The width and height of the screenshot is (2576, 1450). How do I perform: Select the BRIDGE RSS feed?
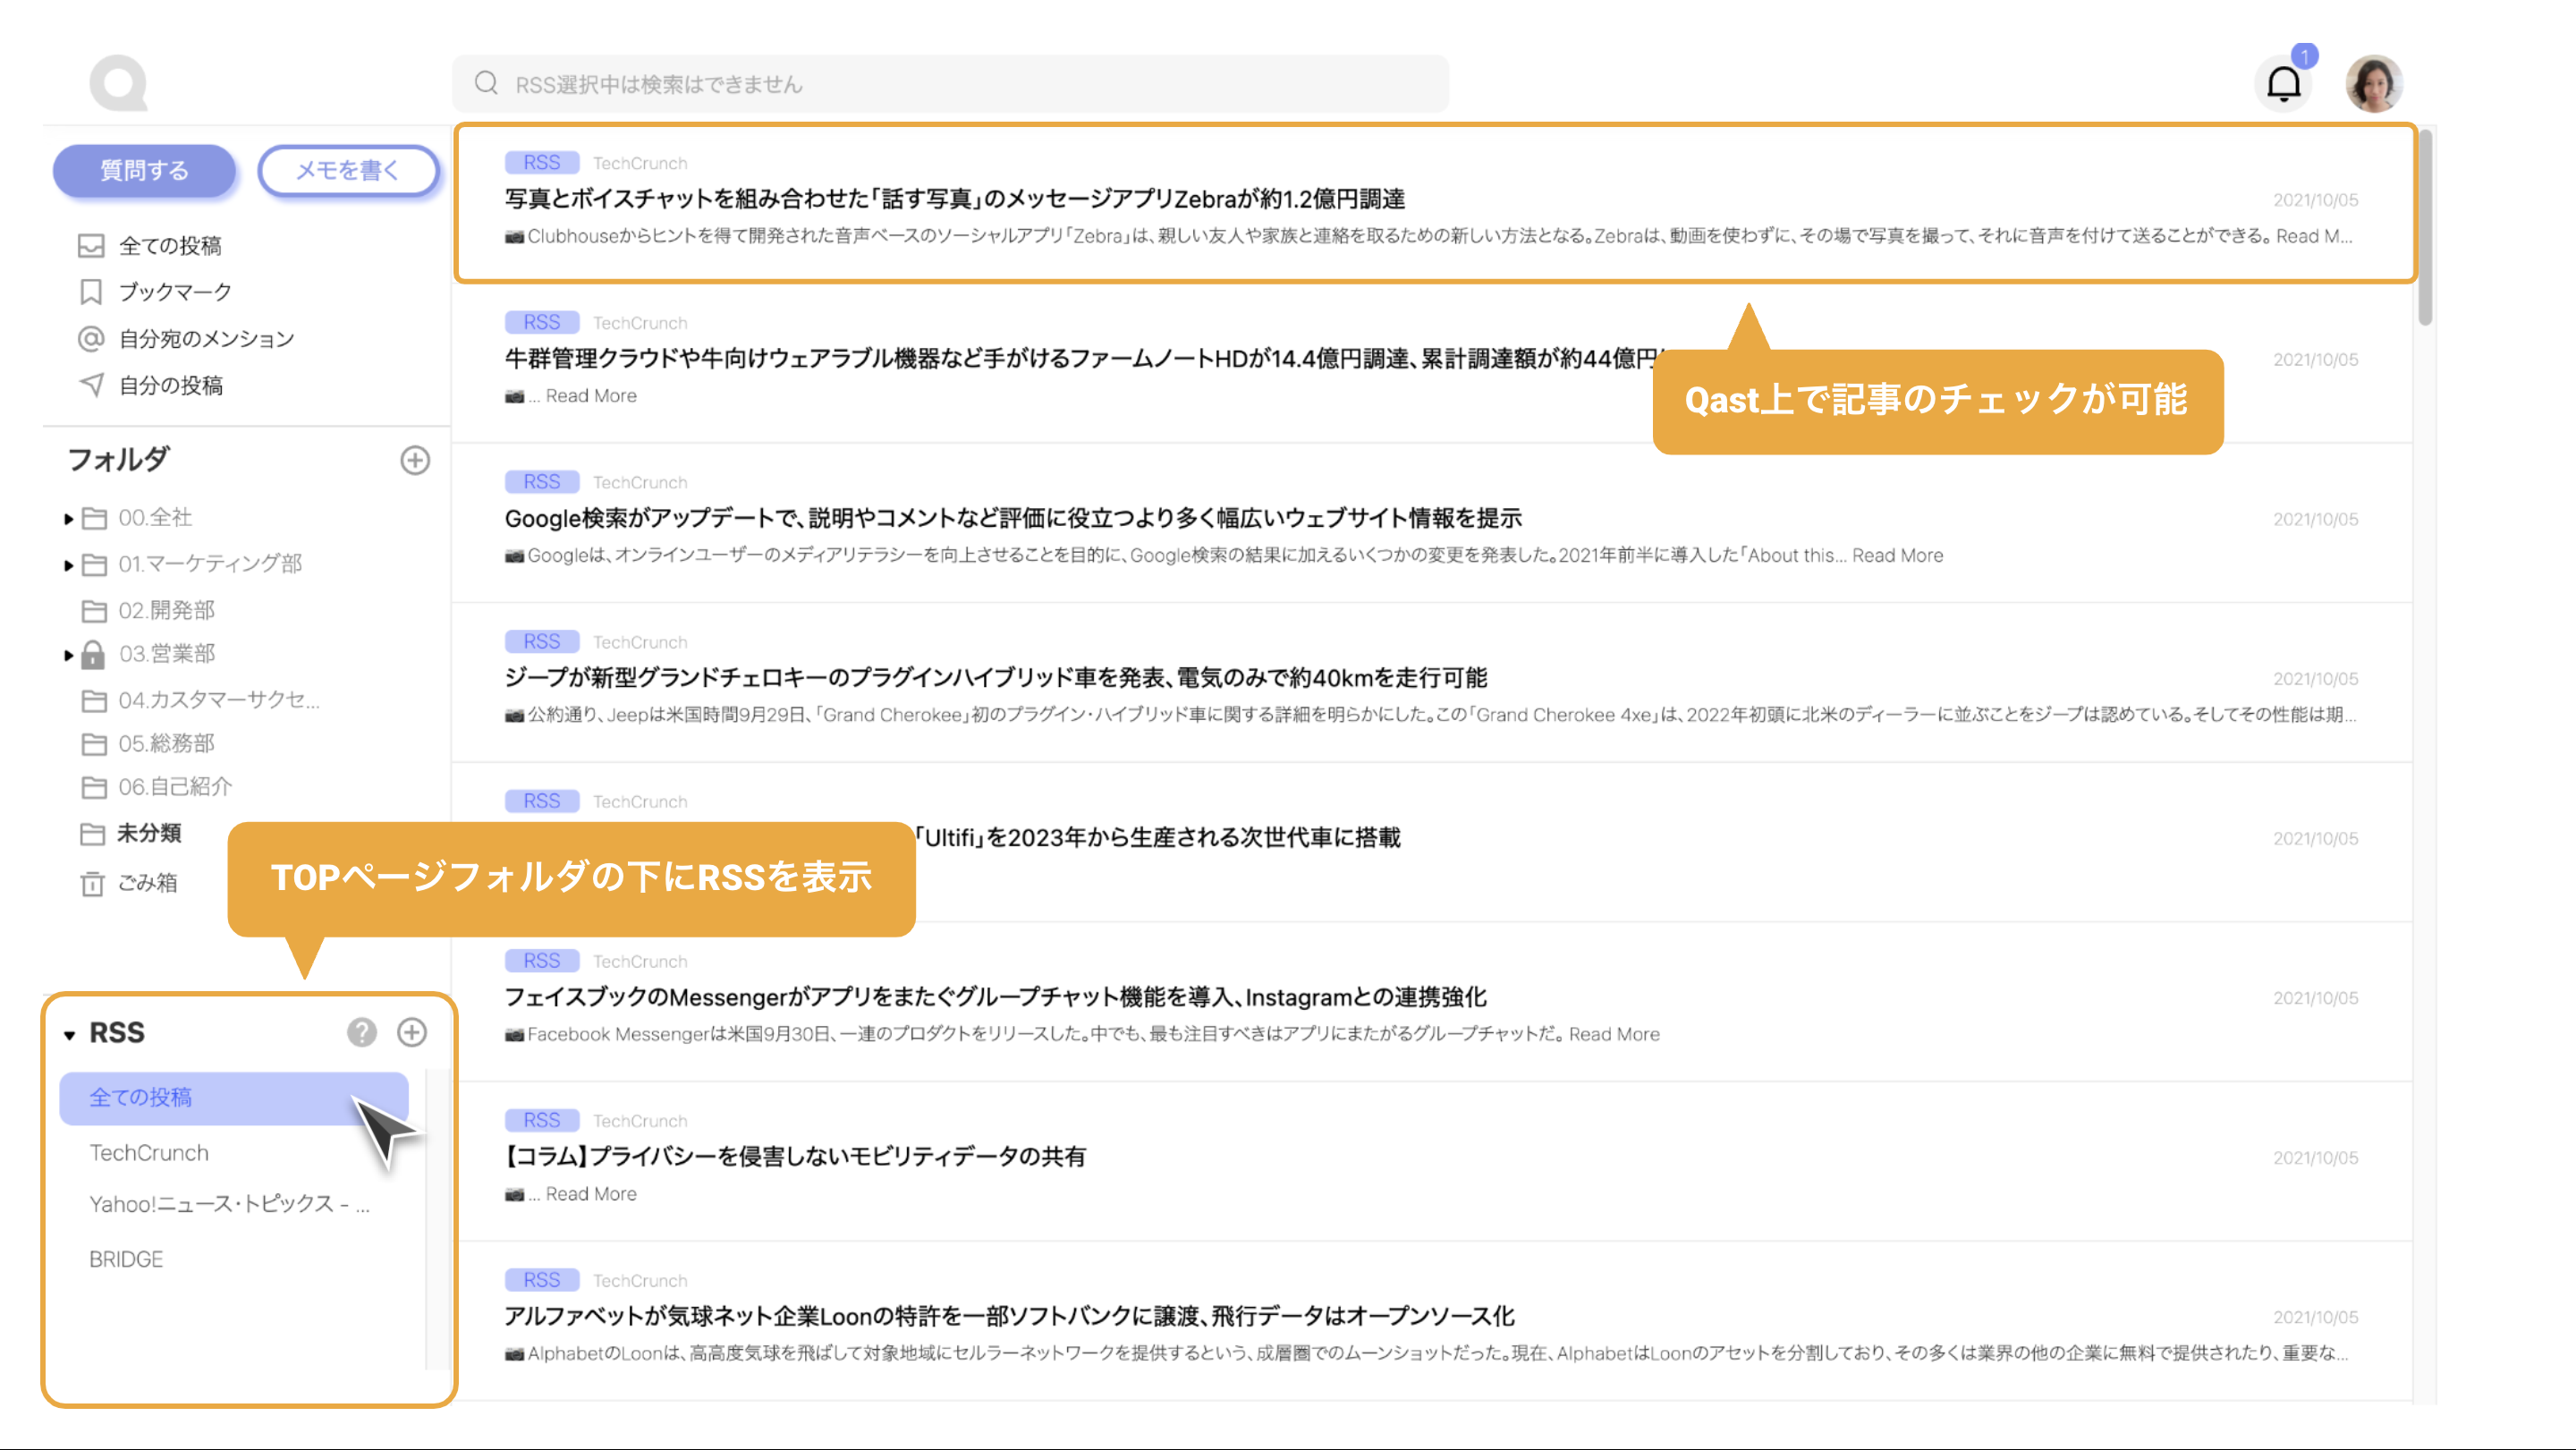pos(126,1259)
